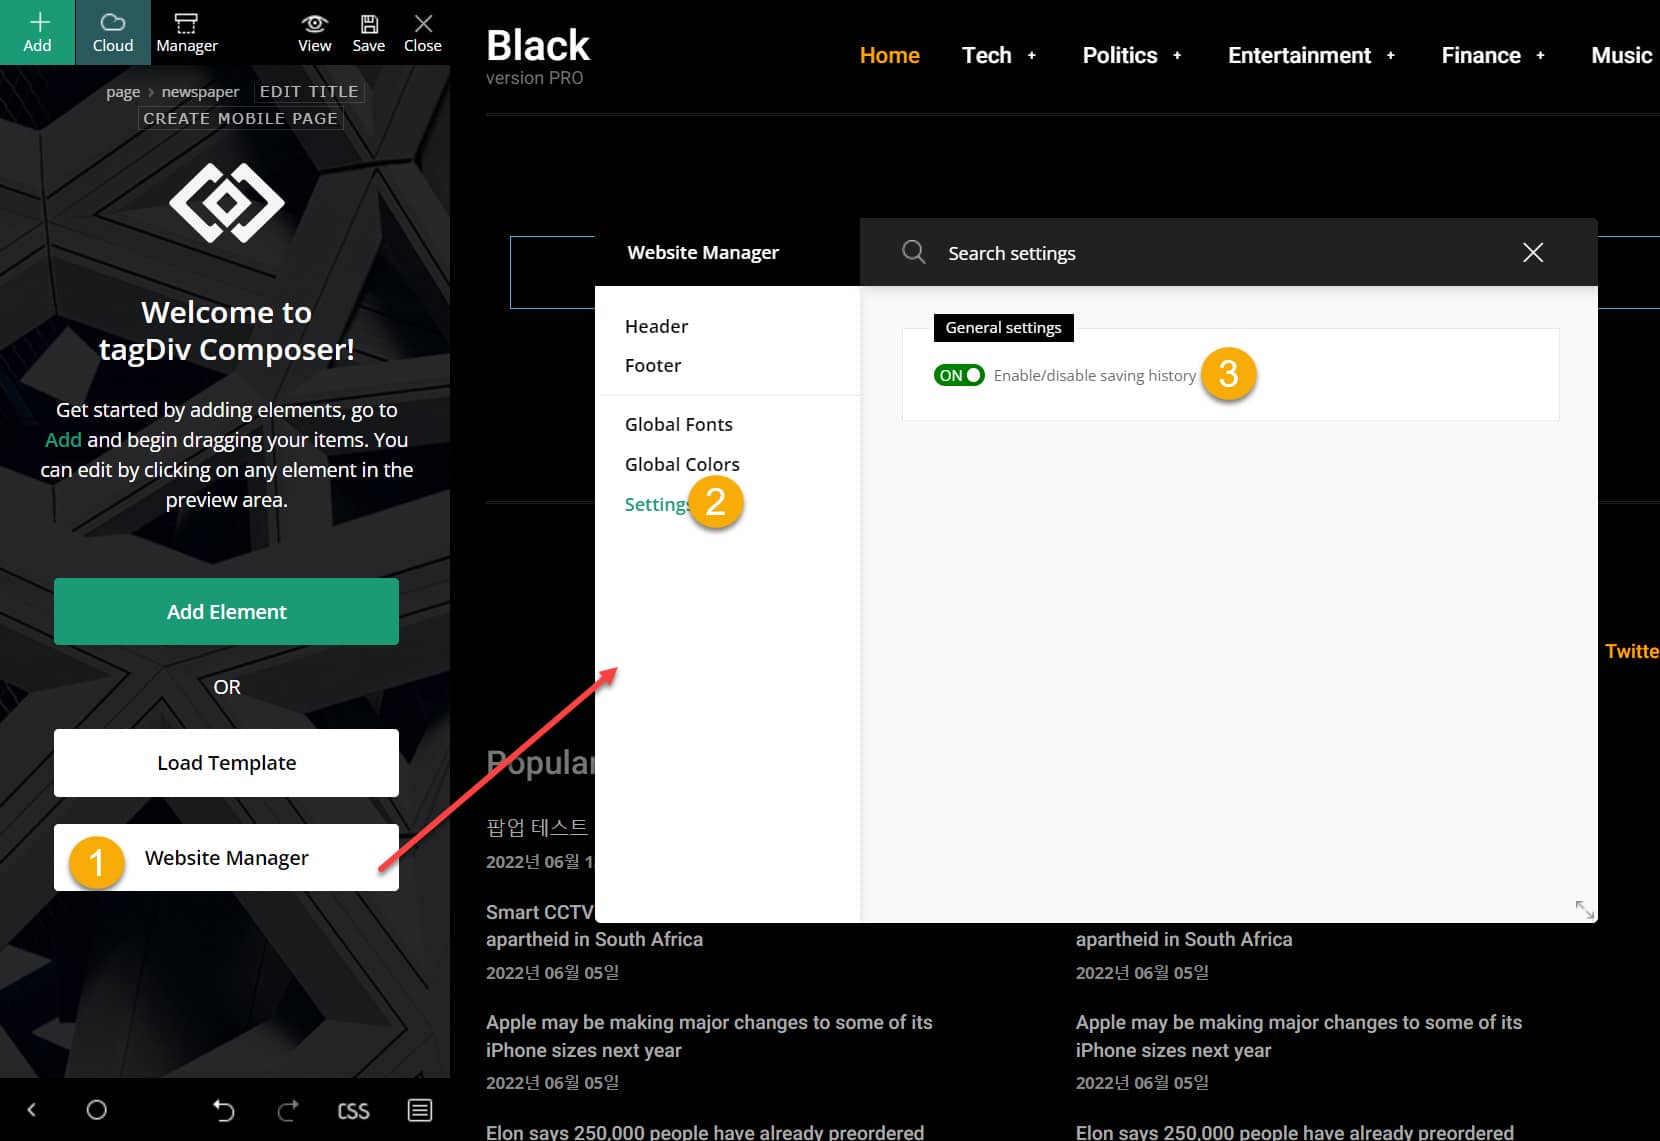
Task: Select Header in Website Manager sidebar
Action: pyautogui.click(x=656, y=326)
